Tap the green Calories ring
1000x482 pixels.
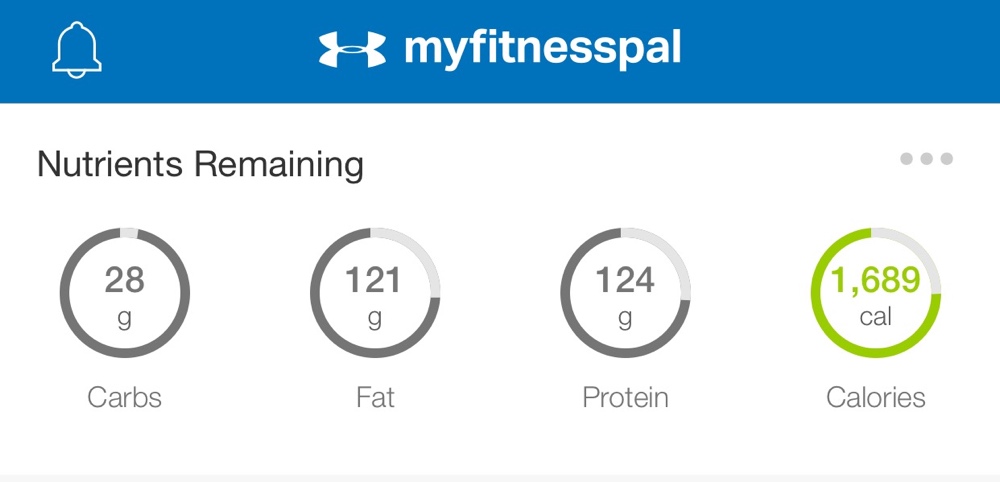(876, 293)
